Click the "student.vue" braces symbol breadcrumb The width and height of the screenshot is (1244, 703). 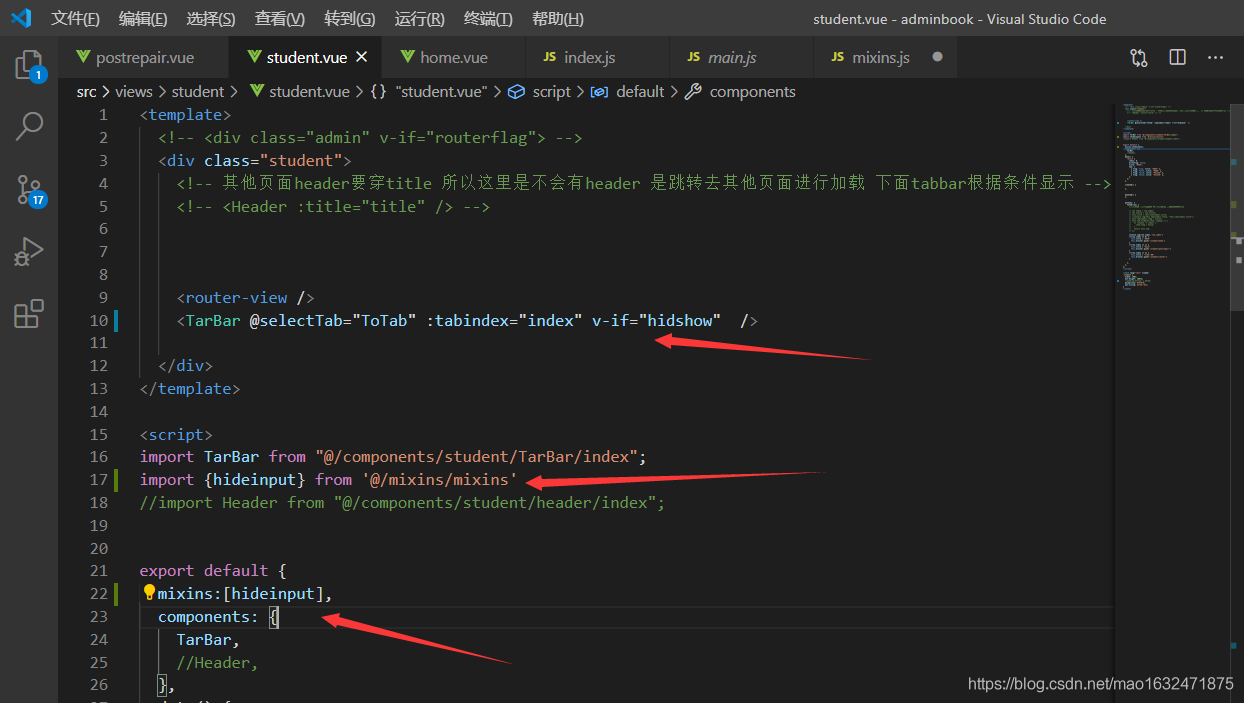pyautogui.click(x=428, y=92)
